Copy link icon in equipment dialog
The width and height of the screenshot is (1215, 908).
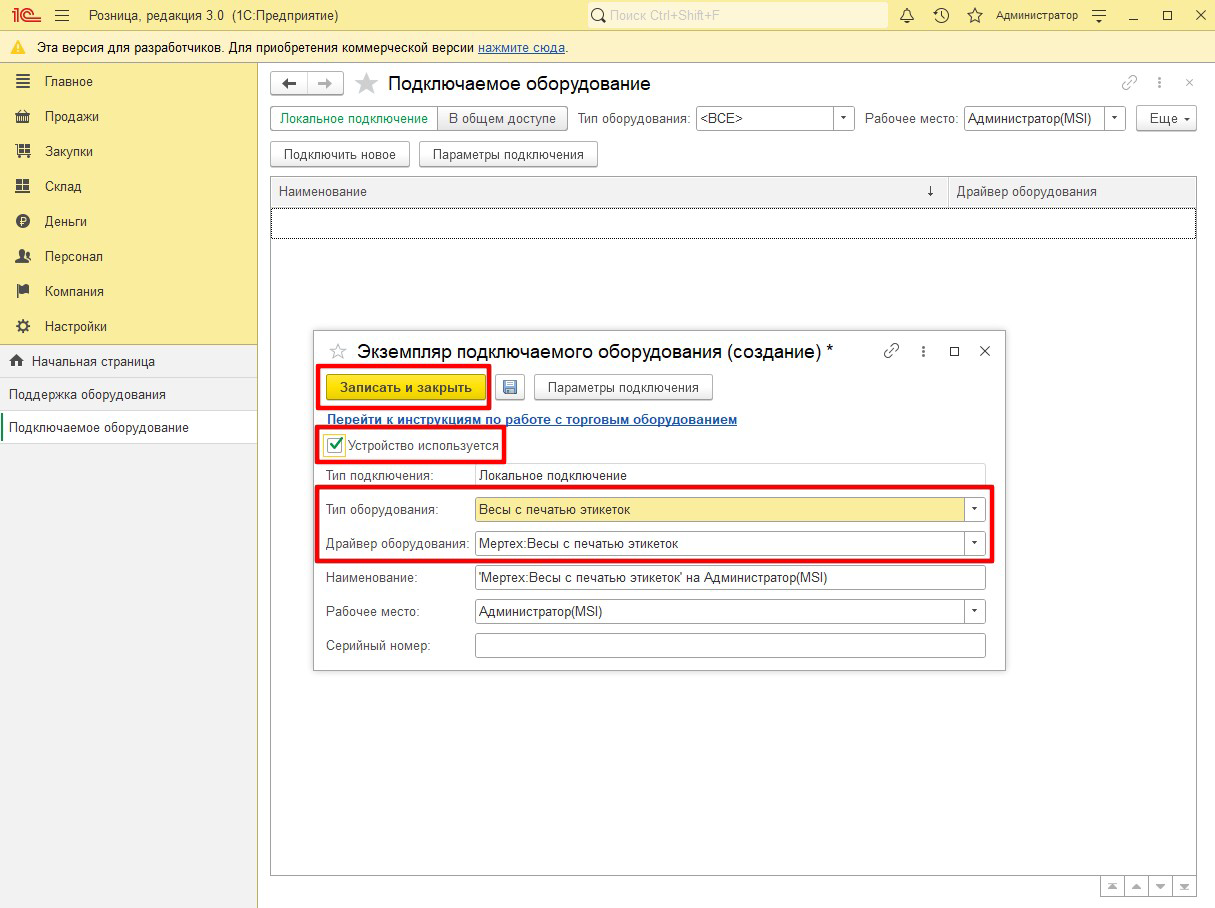click(892, 351)
